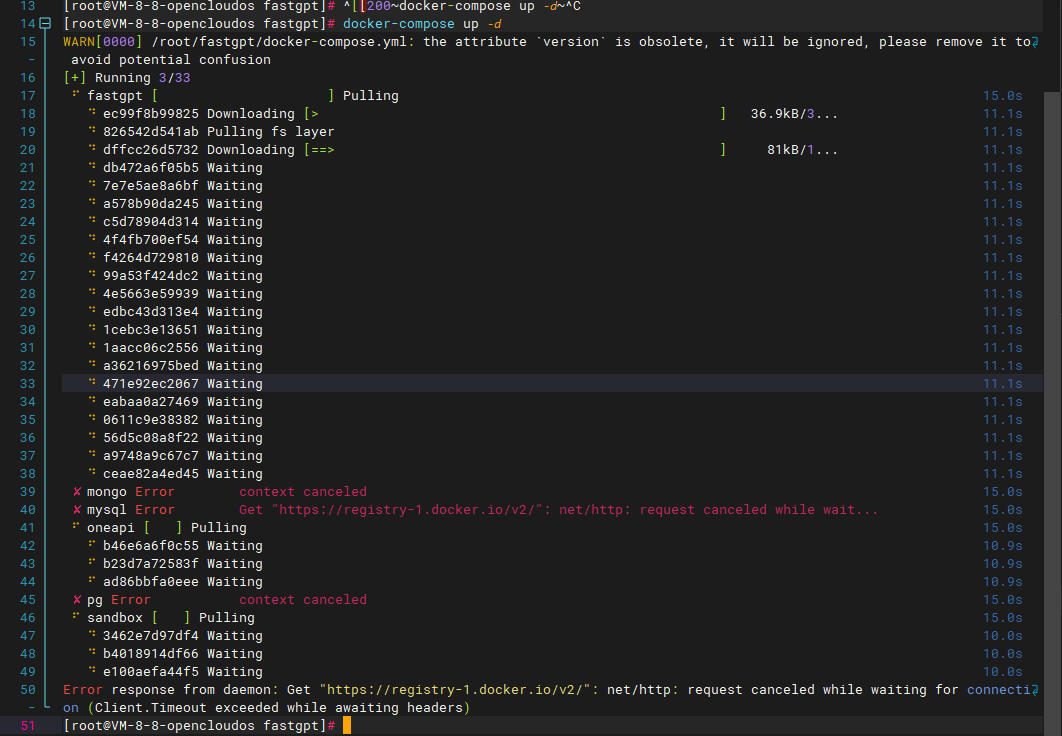The width and height of the screenshot is (1062, 736).
Task: Click the cursor block at the last prompt
Action: (347, 725)
